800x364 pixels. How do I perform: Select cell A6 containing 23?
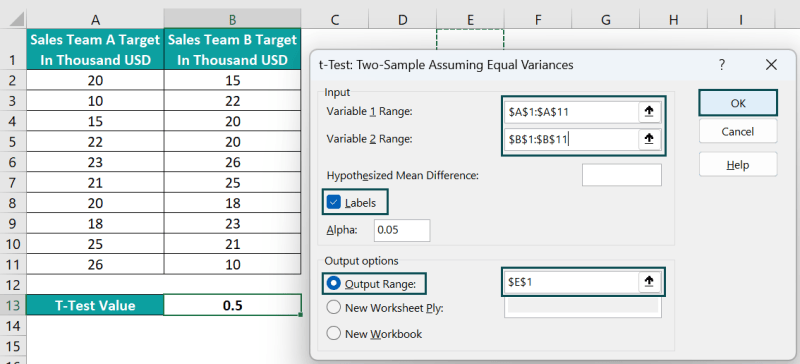[95, 162]
